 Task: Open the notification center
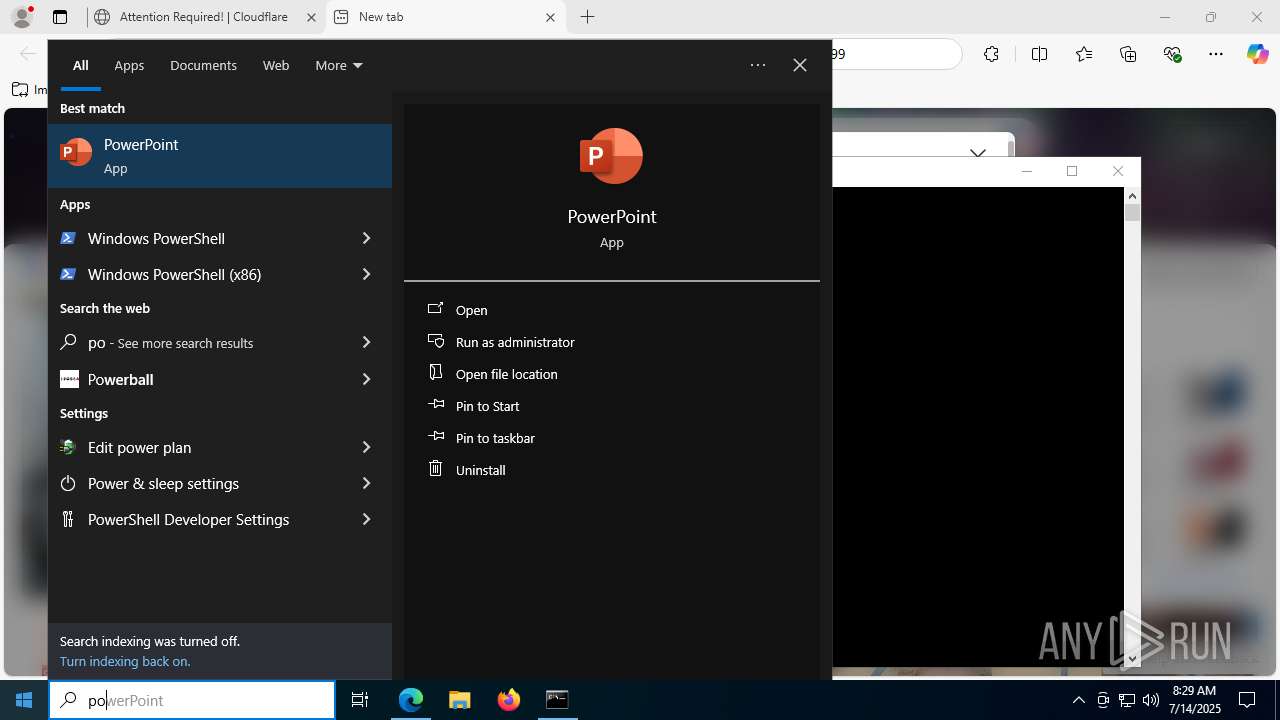coord(1247,700)
